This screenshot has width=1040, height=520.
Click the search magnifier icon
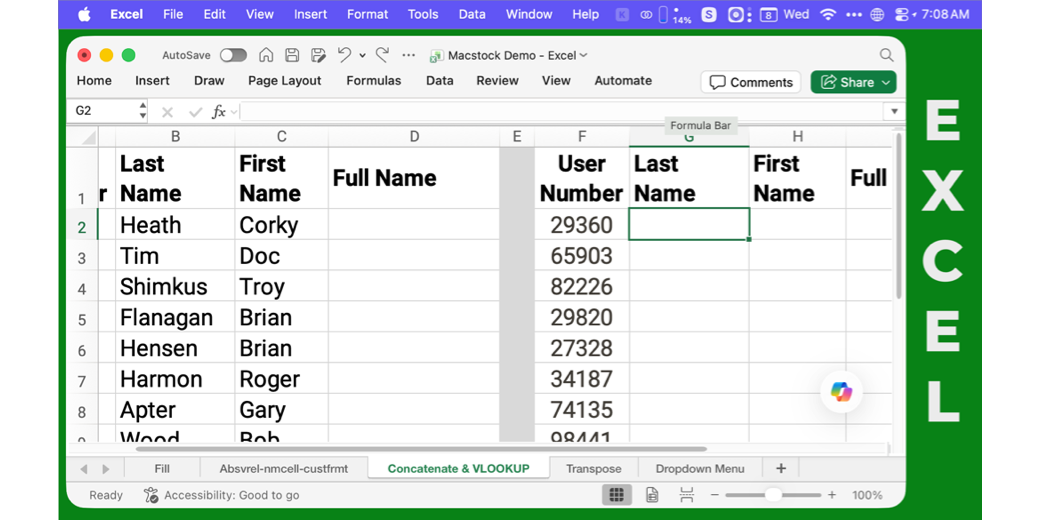(x=886, y=55)
